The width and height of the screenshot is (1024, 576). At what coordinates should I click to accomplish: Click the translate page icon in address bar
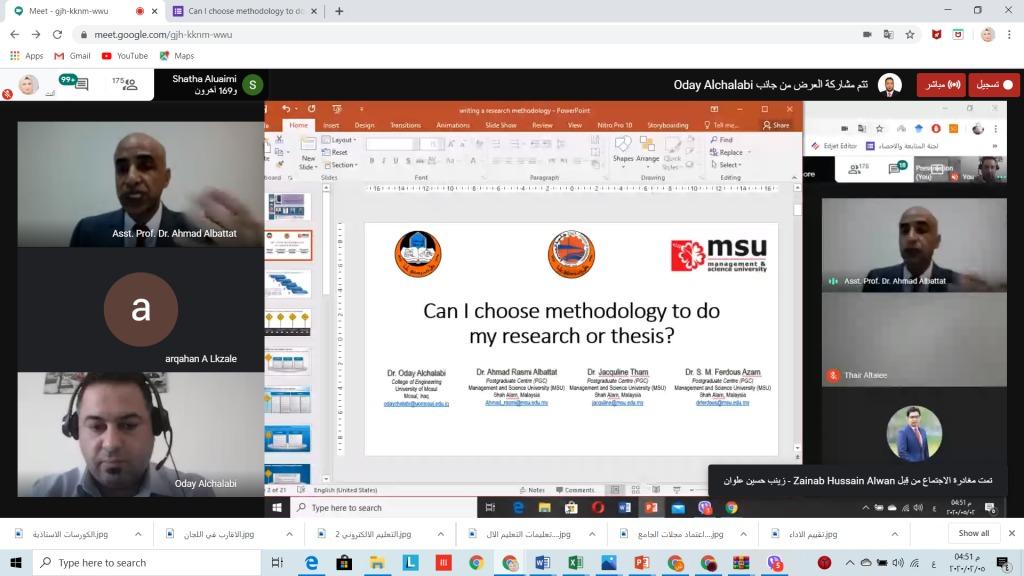coord(889,34)
